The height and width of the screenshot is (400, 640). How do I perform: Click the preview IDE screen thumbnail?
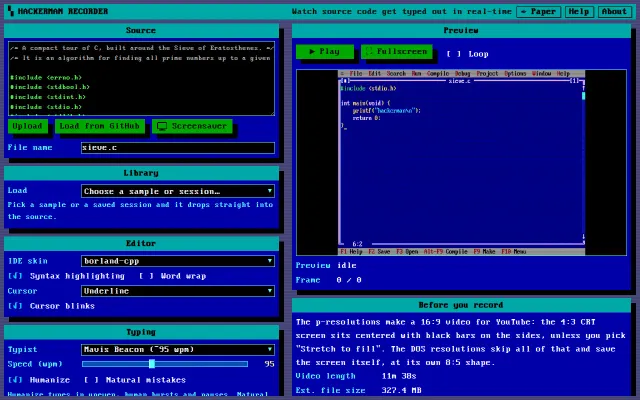coord(461,162)
